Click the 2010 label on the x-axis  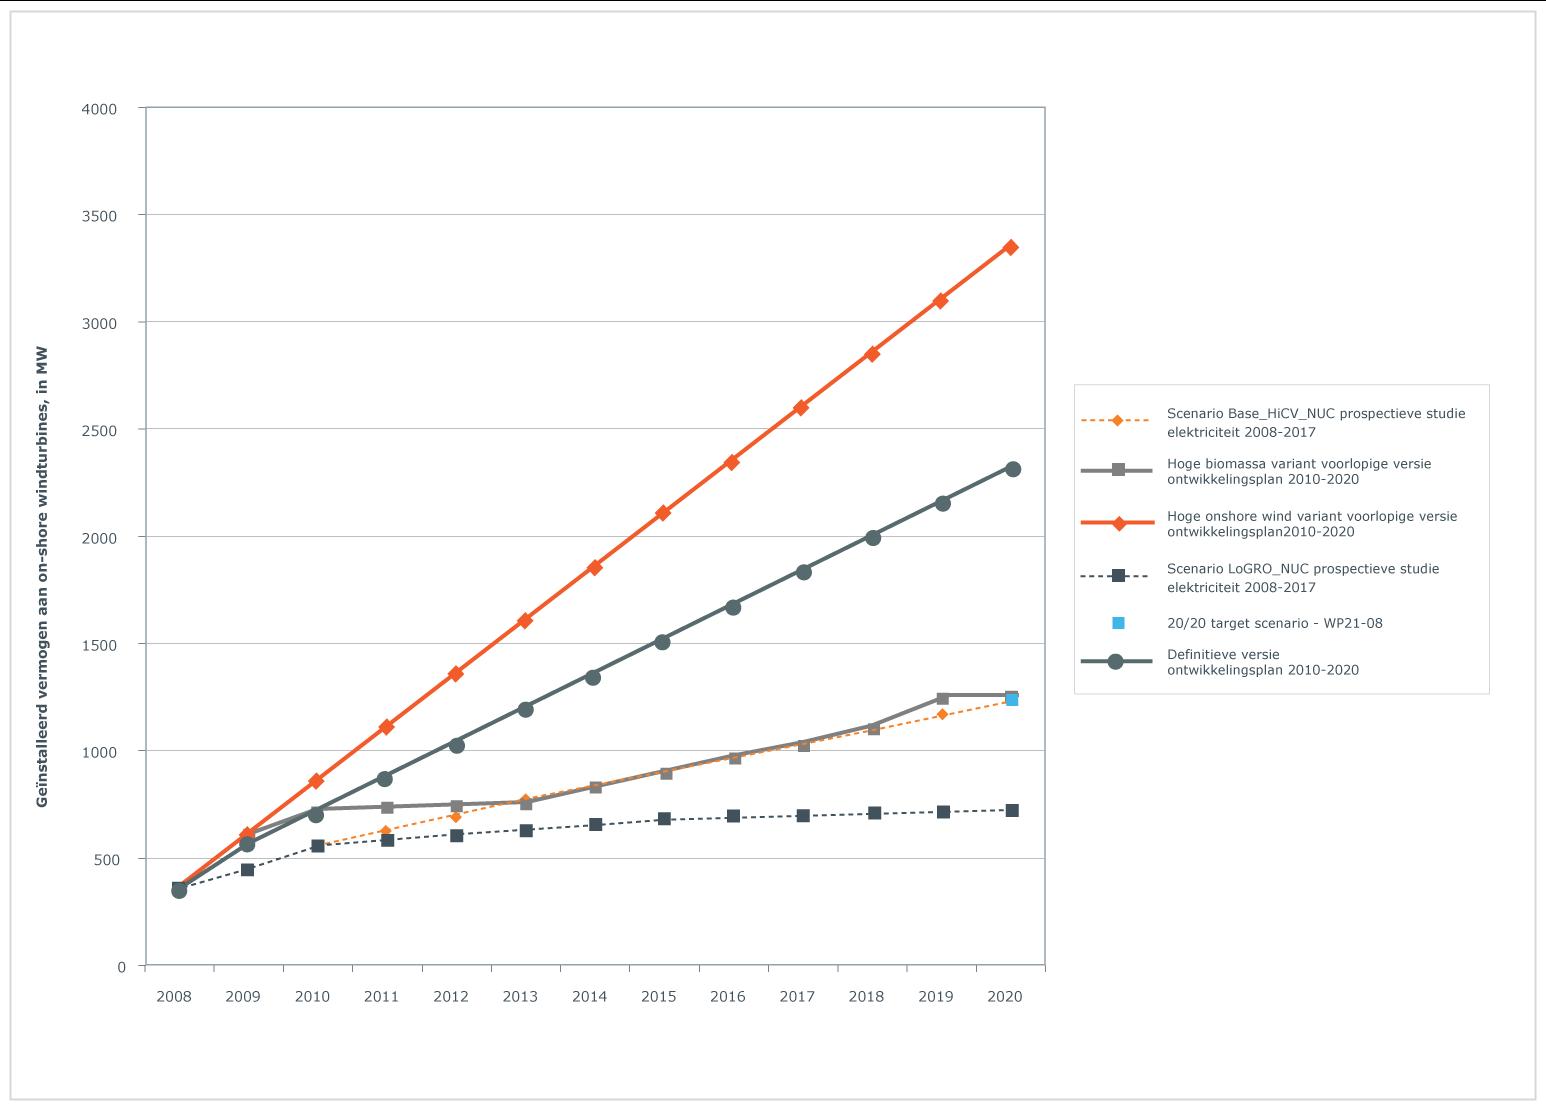[312, 997]
